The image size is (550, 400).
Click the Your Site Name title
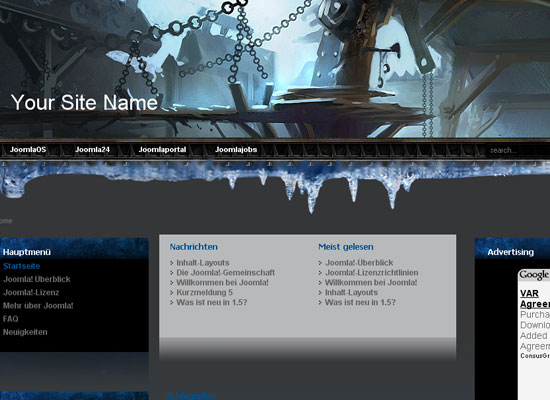85,102
